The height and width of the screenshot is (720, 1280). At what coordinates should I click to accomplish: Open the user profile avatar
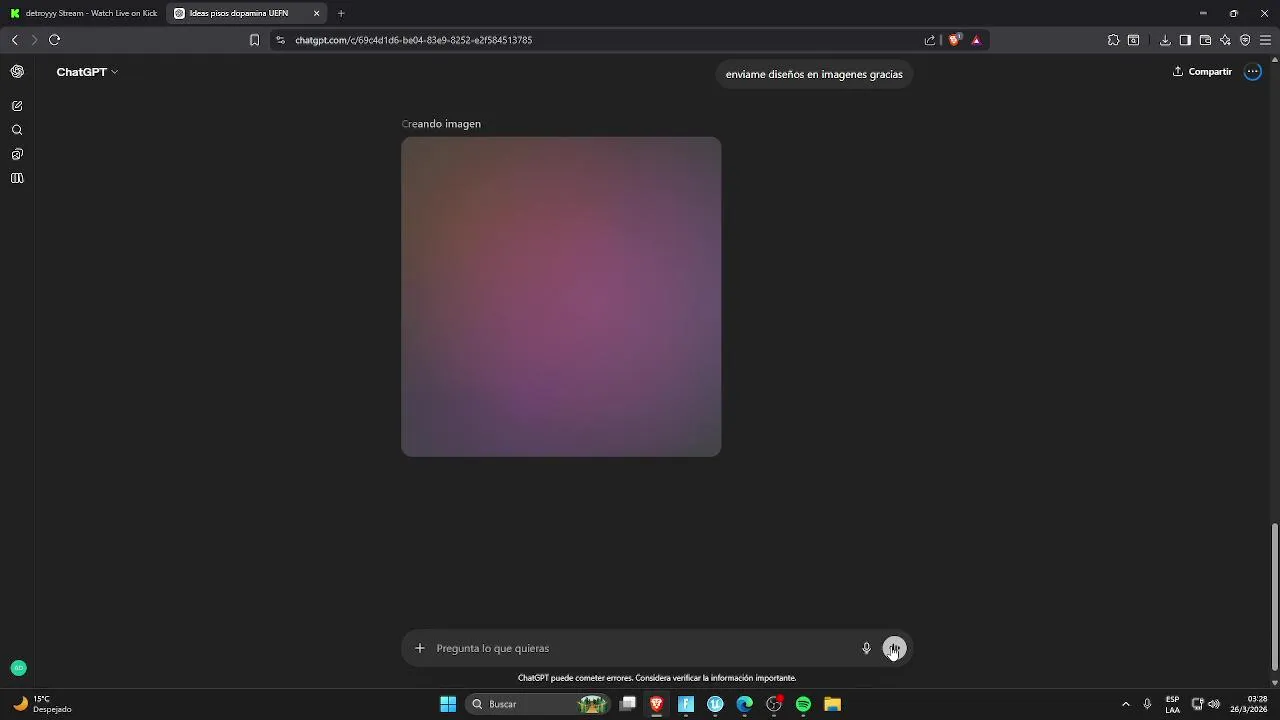click(18, 668)
